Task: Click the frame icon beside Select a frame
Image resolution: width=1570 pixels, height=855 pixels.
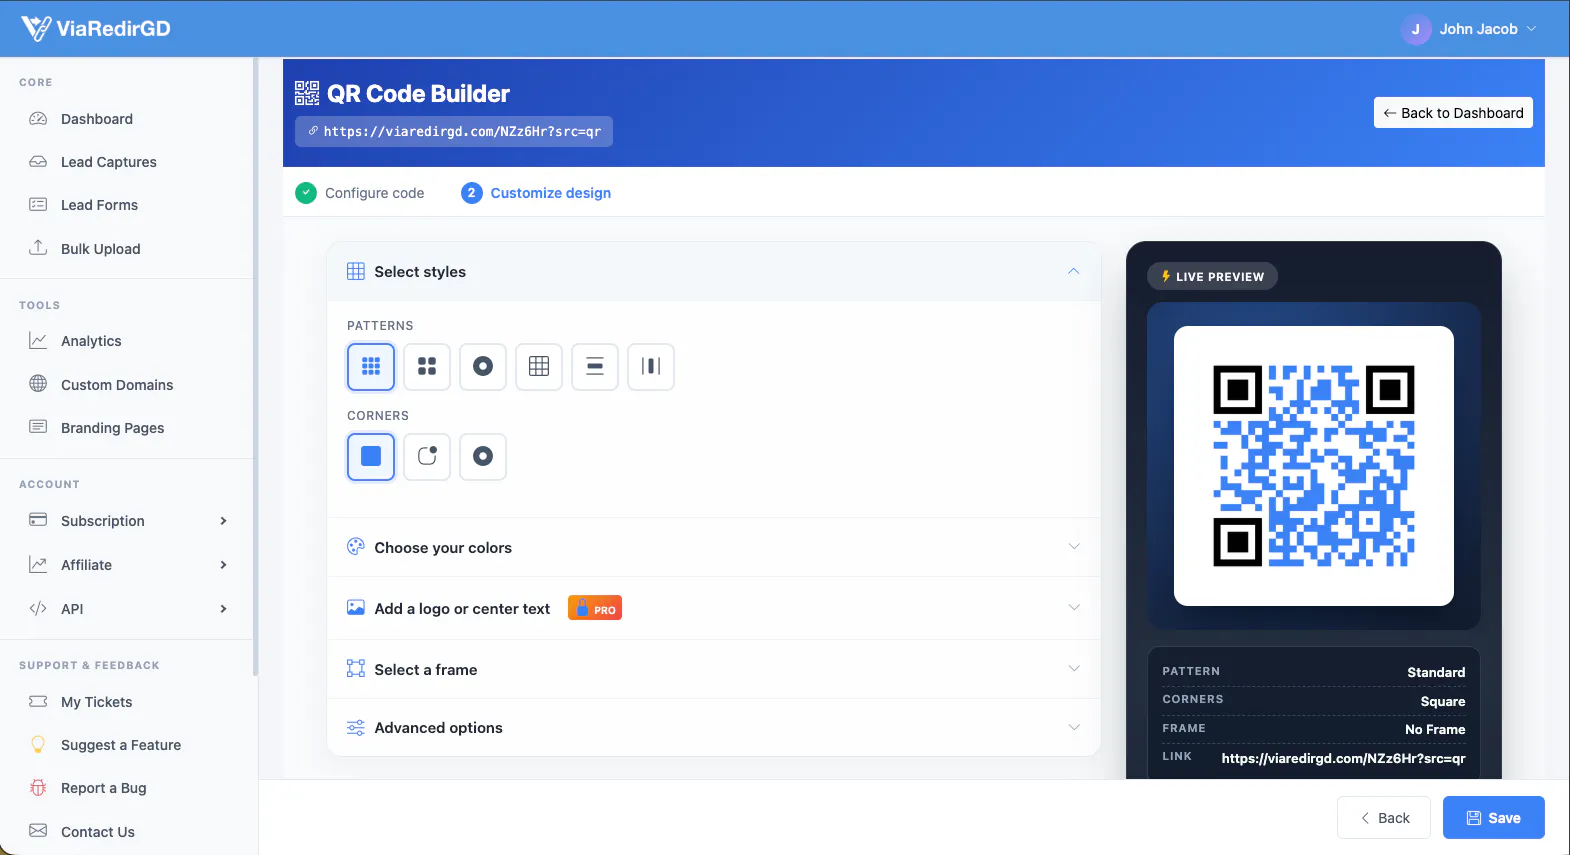Action: click(356, 669)
